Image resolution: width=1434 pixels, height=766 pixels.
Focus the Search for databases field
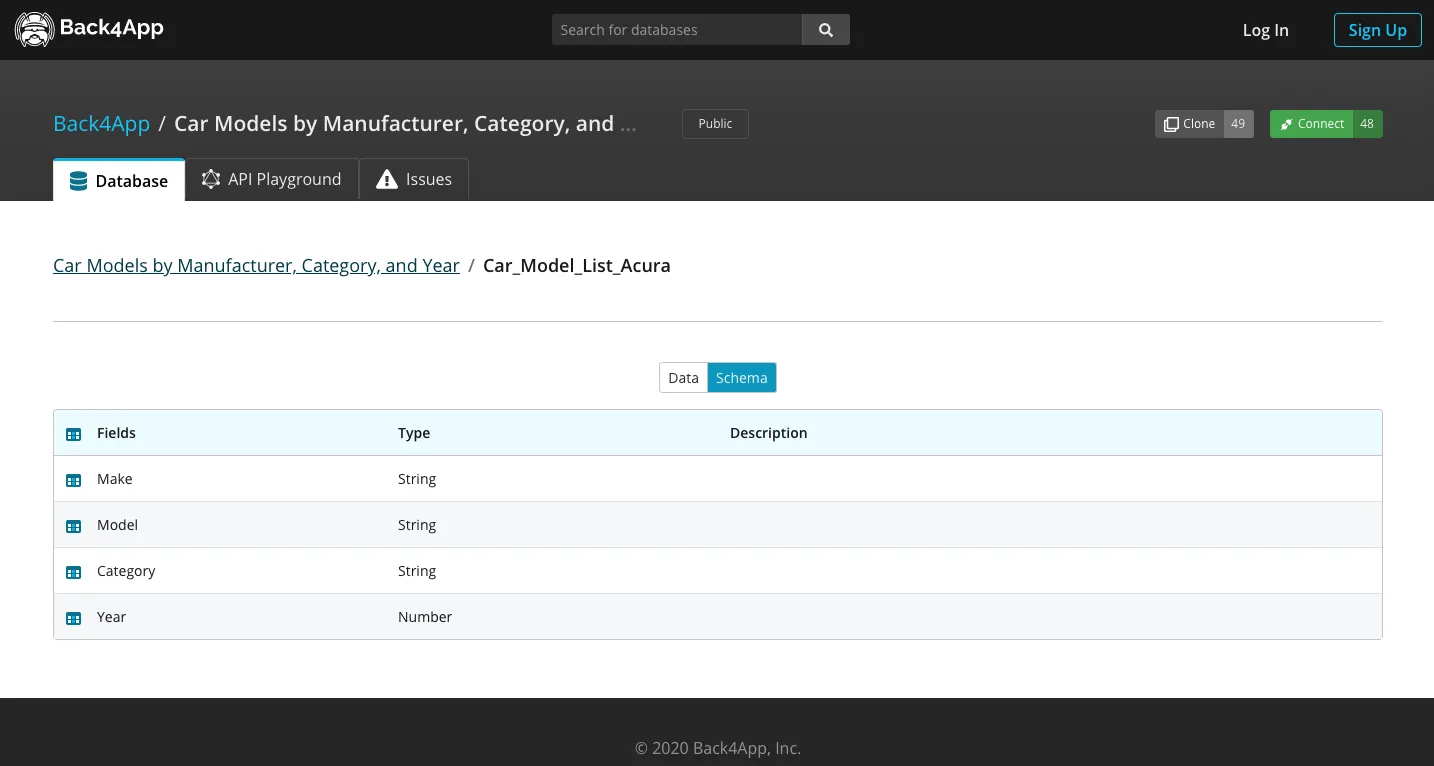[x=677, y=30]
